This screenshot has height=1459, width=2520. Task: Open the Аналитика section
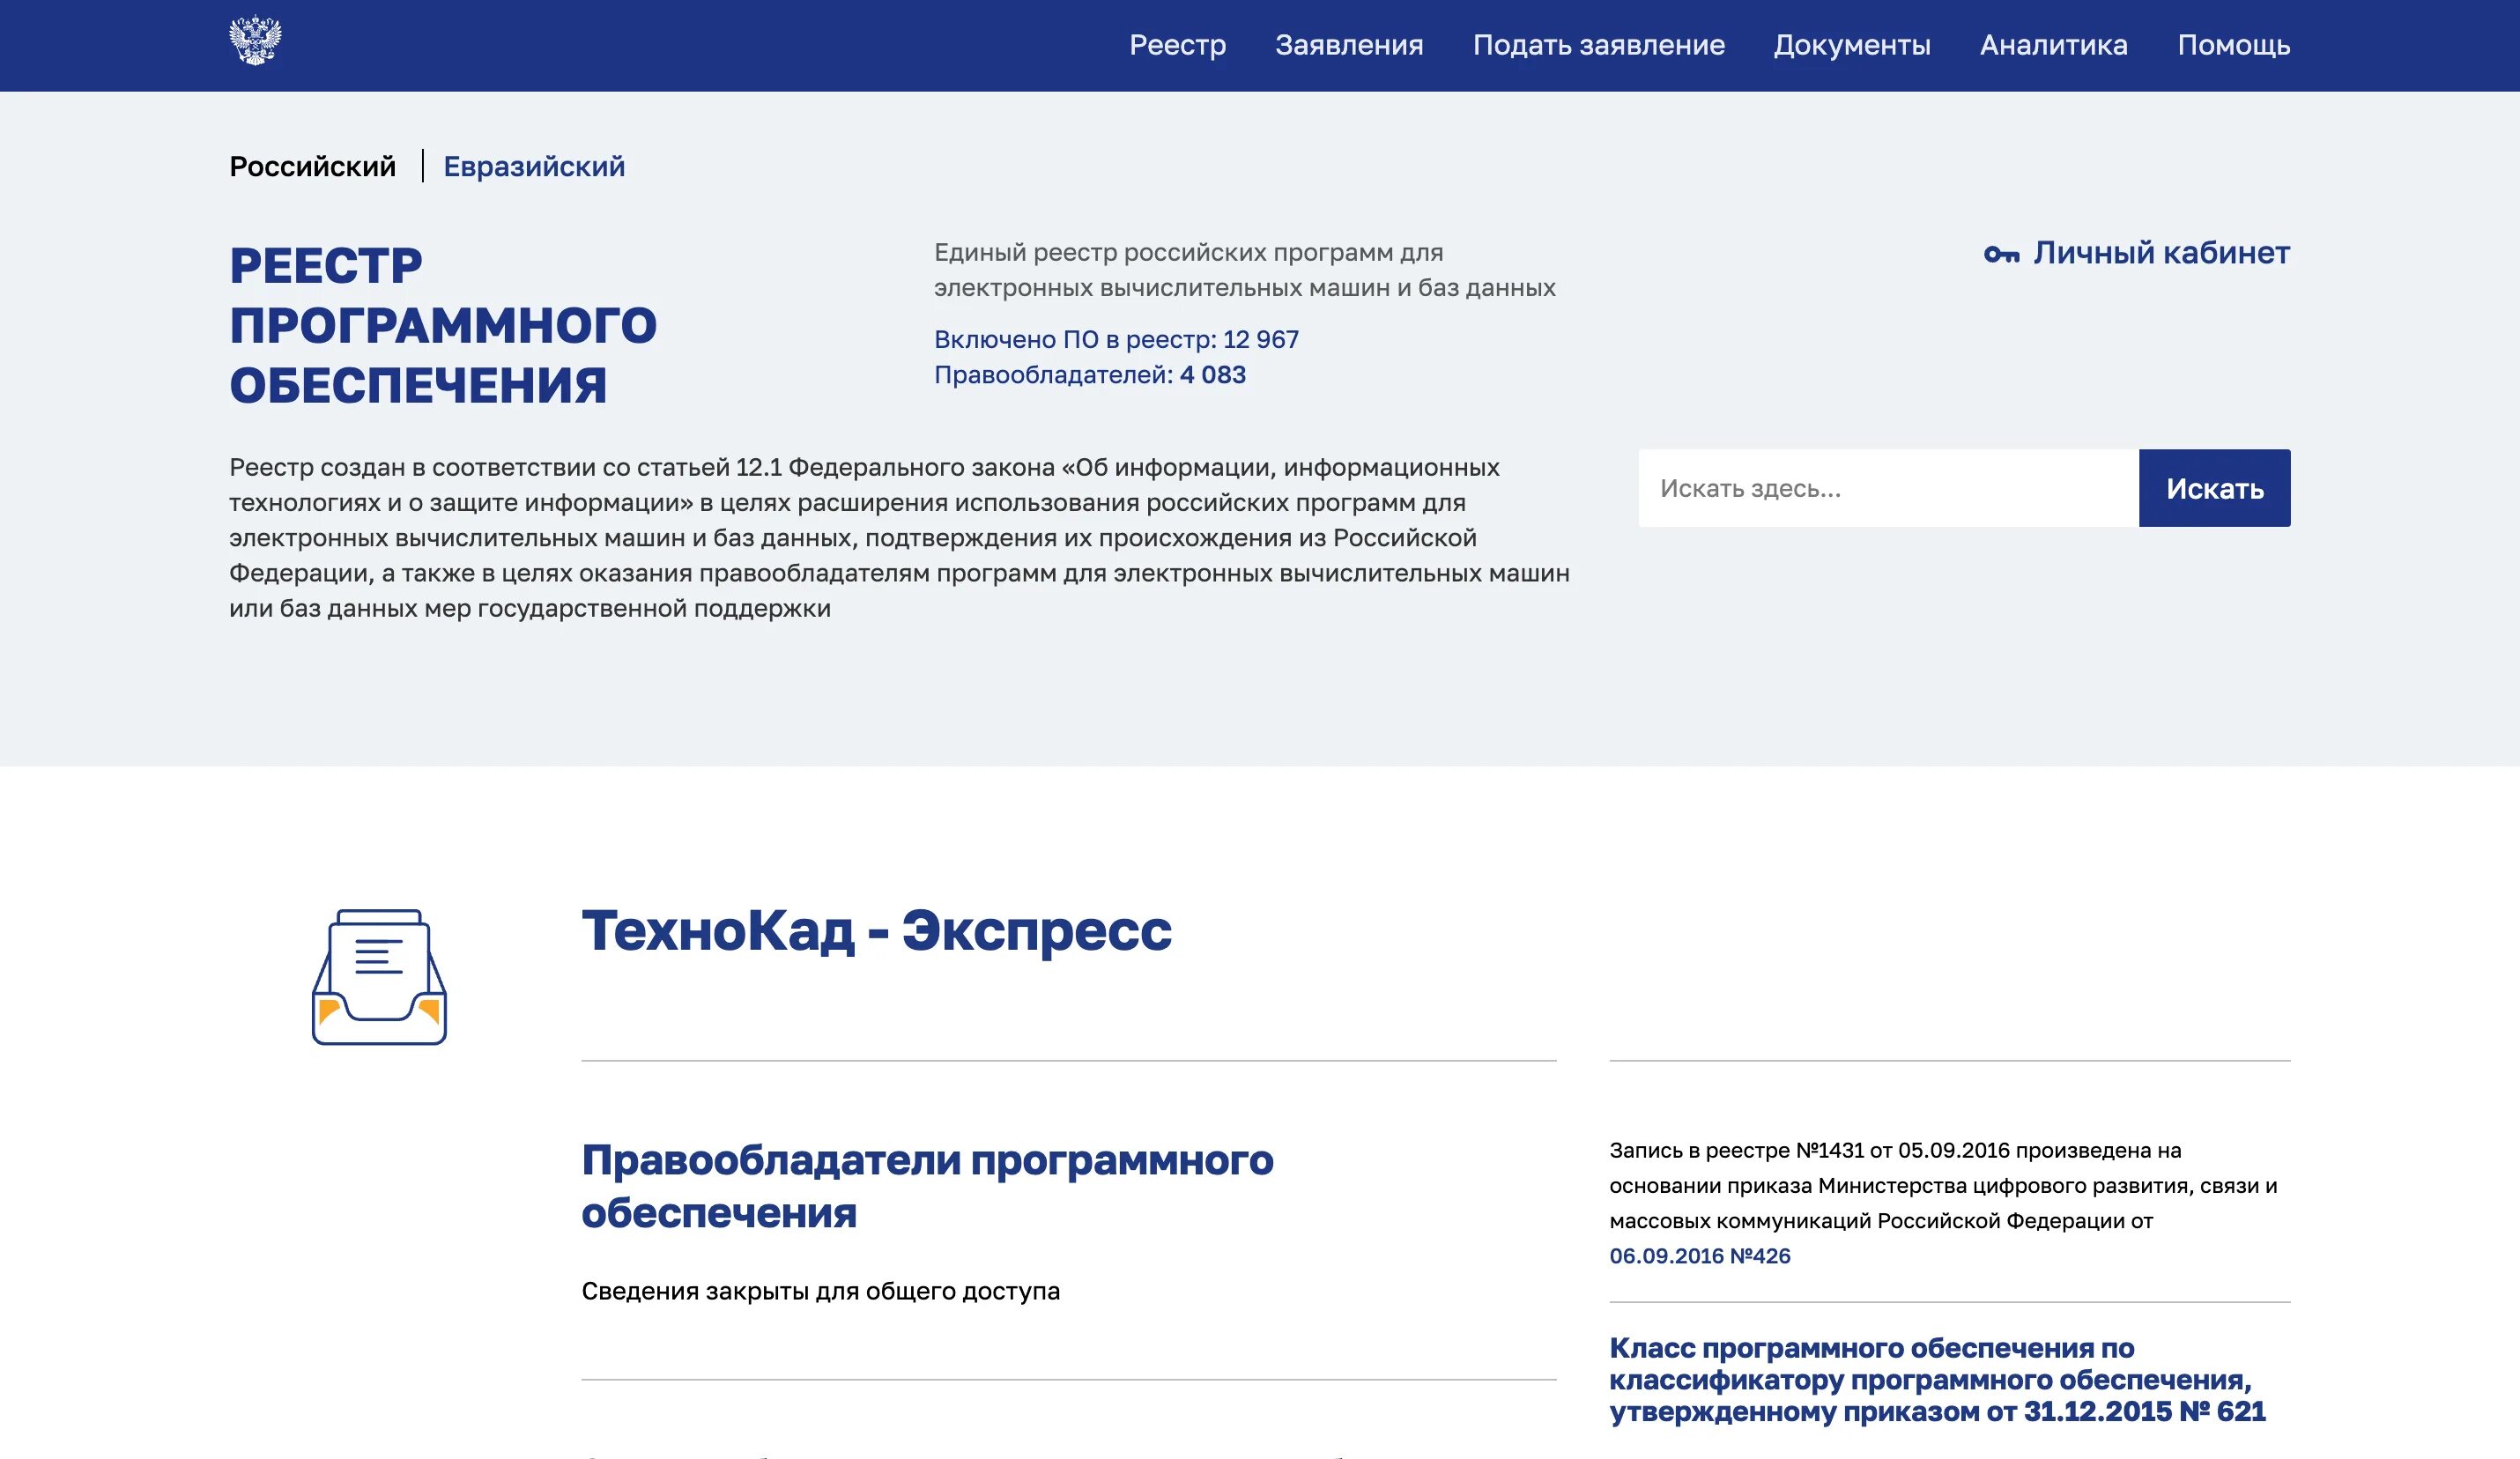coord(2054,45)
